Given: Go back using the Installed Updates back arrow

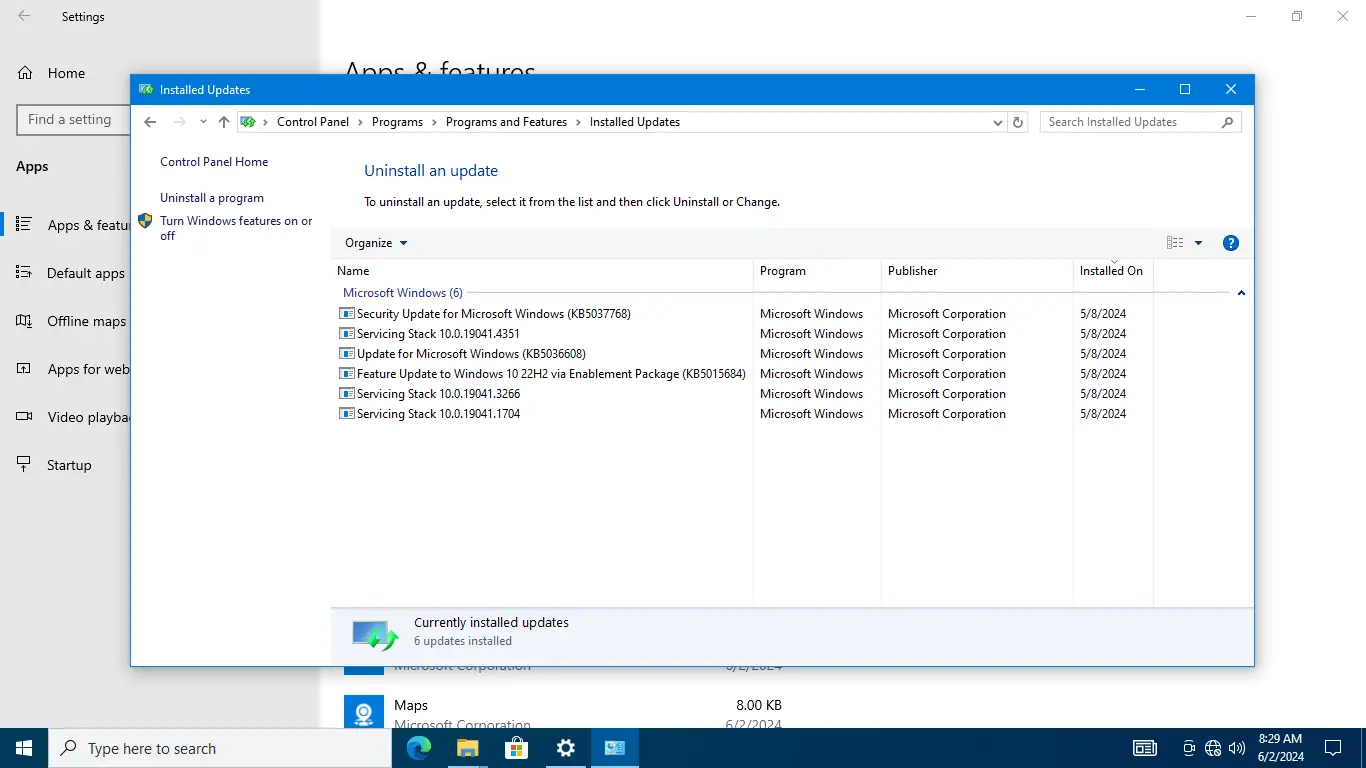Looking at the screenshot, I should coord(150,122).
